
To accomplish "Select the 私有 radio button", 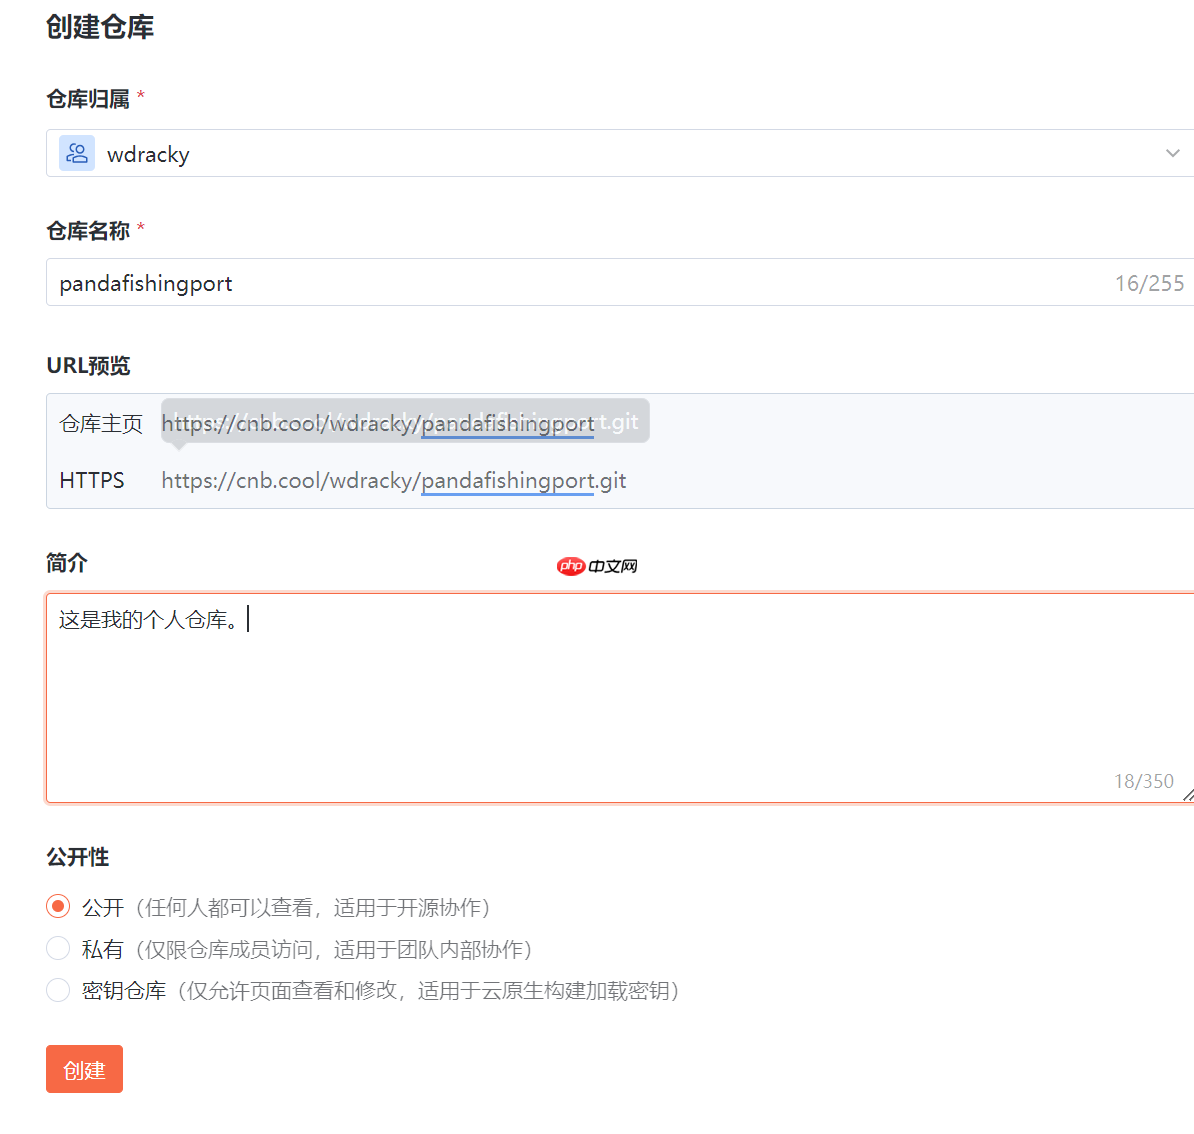I will 57,948.
